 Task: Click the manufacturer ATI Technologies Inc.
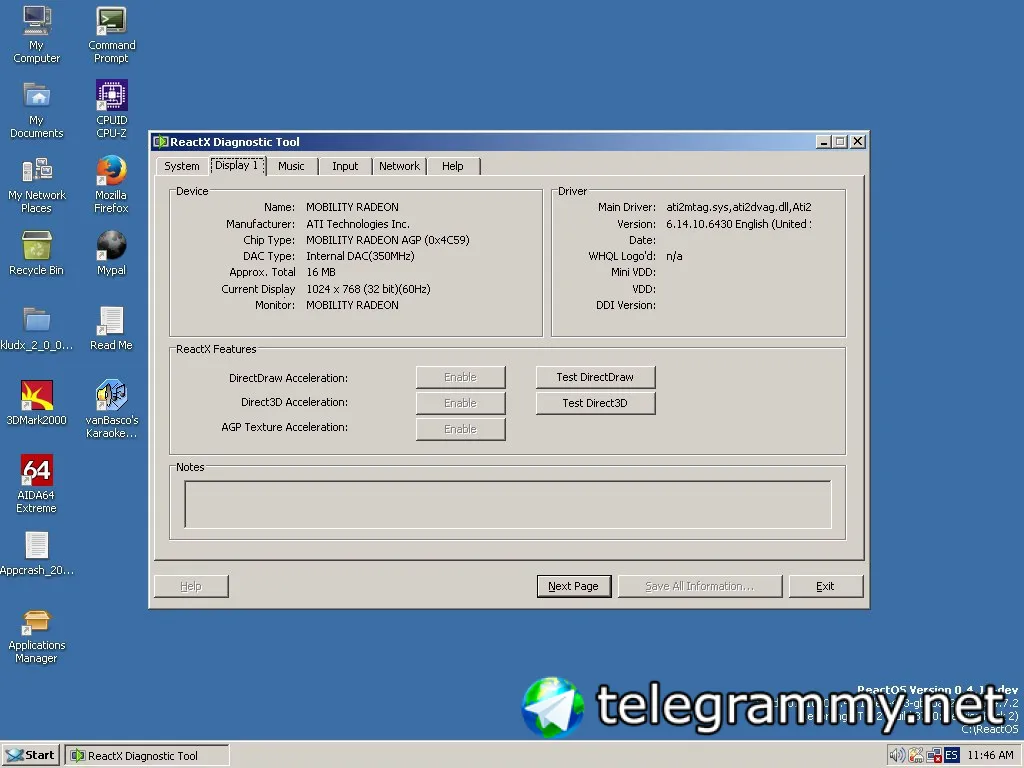[x=357, y=224]
